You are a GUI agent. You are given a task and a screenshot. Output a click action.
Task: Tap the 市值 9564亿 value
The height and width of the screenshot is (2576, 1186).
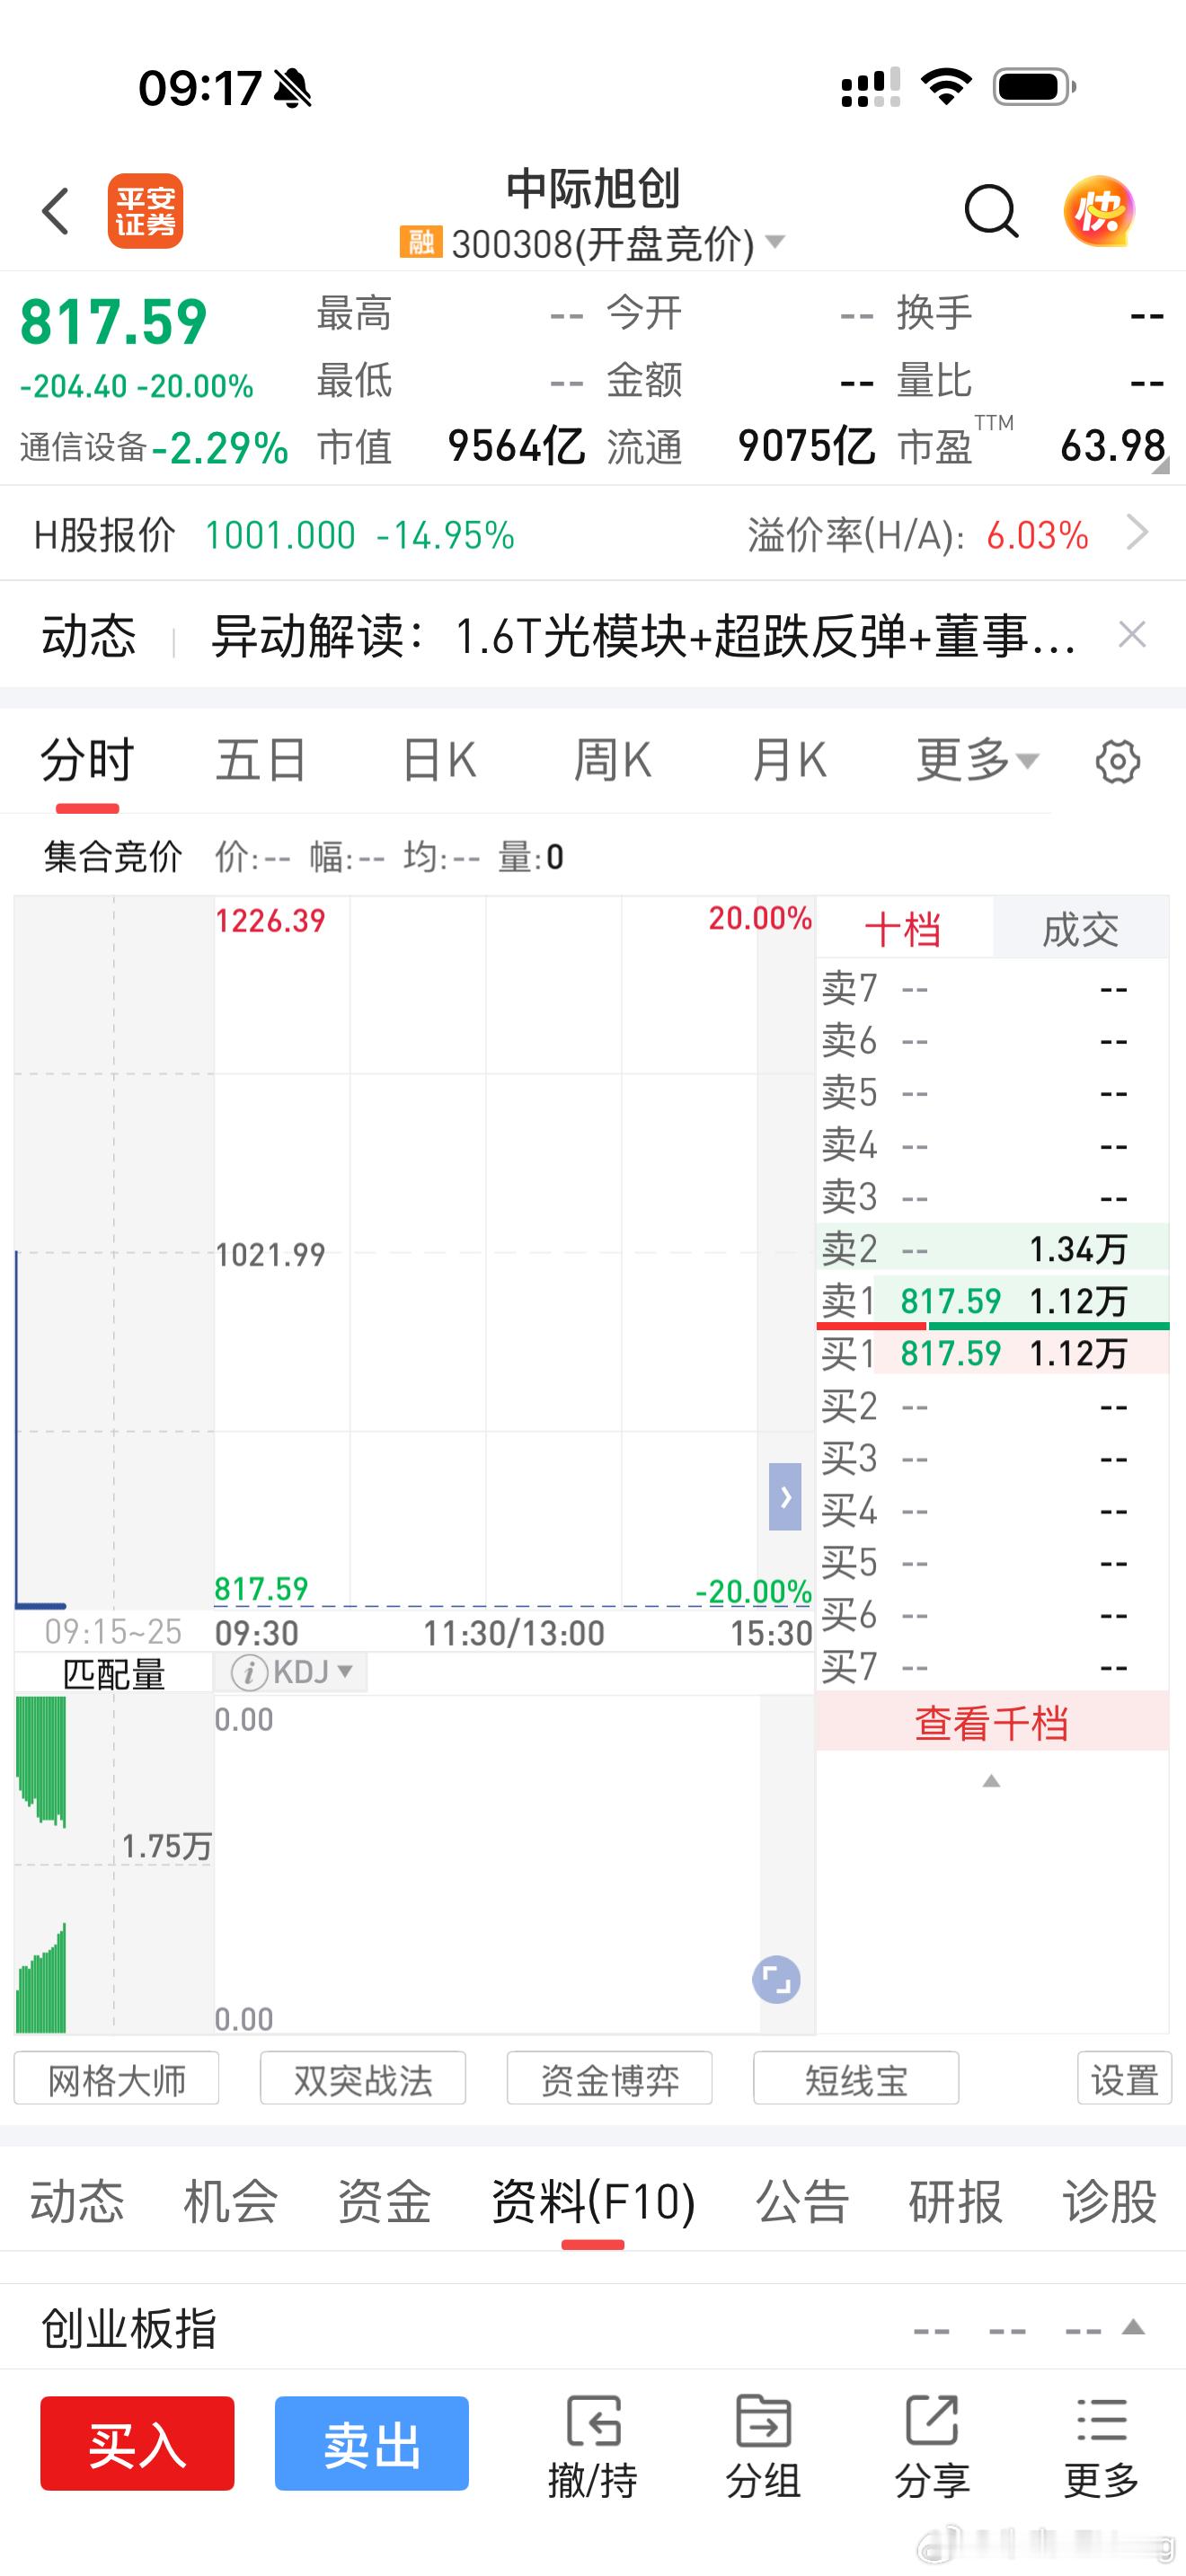pyautogui.click(x=516, y=446)
